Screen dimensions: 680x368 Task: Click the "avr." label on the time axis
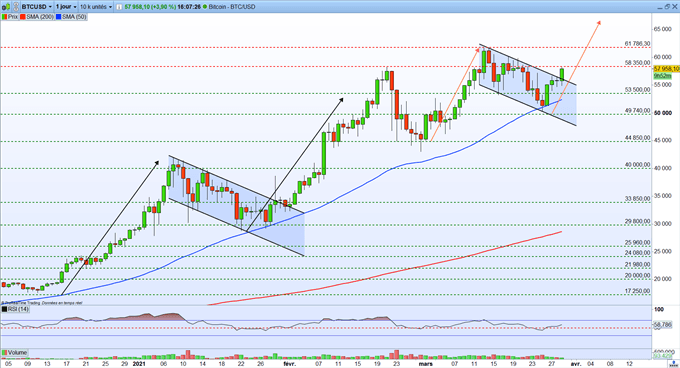[x=575, y=364]
